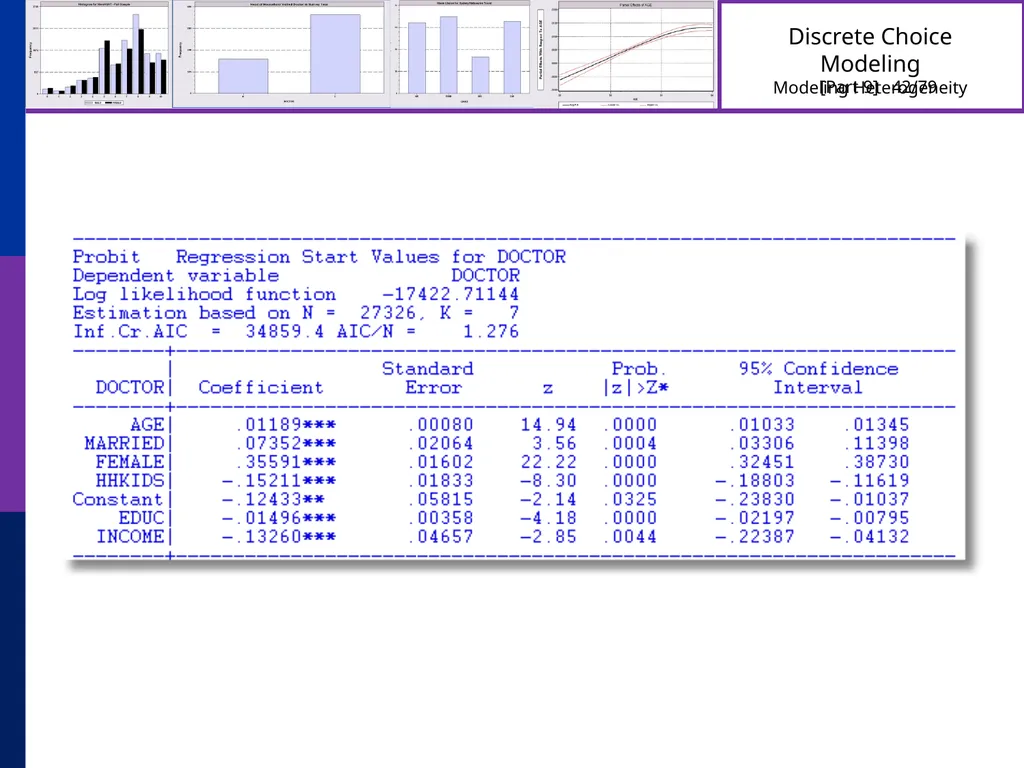Click the Dependent variable DOCTOR line
The width and height of the screenshot is (1024, 768).
[296, 276]
